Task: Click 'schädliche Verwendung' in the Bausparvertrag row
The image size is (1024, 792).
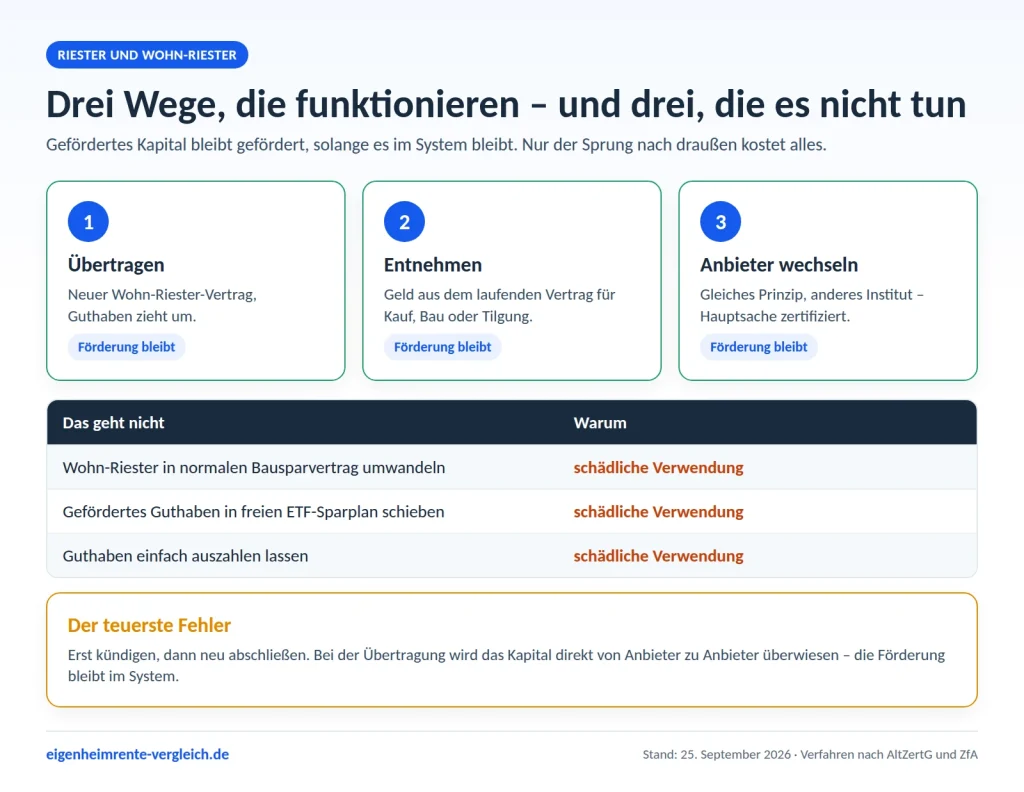Action: (x=658, y=467)
